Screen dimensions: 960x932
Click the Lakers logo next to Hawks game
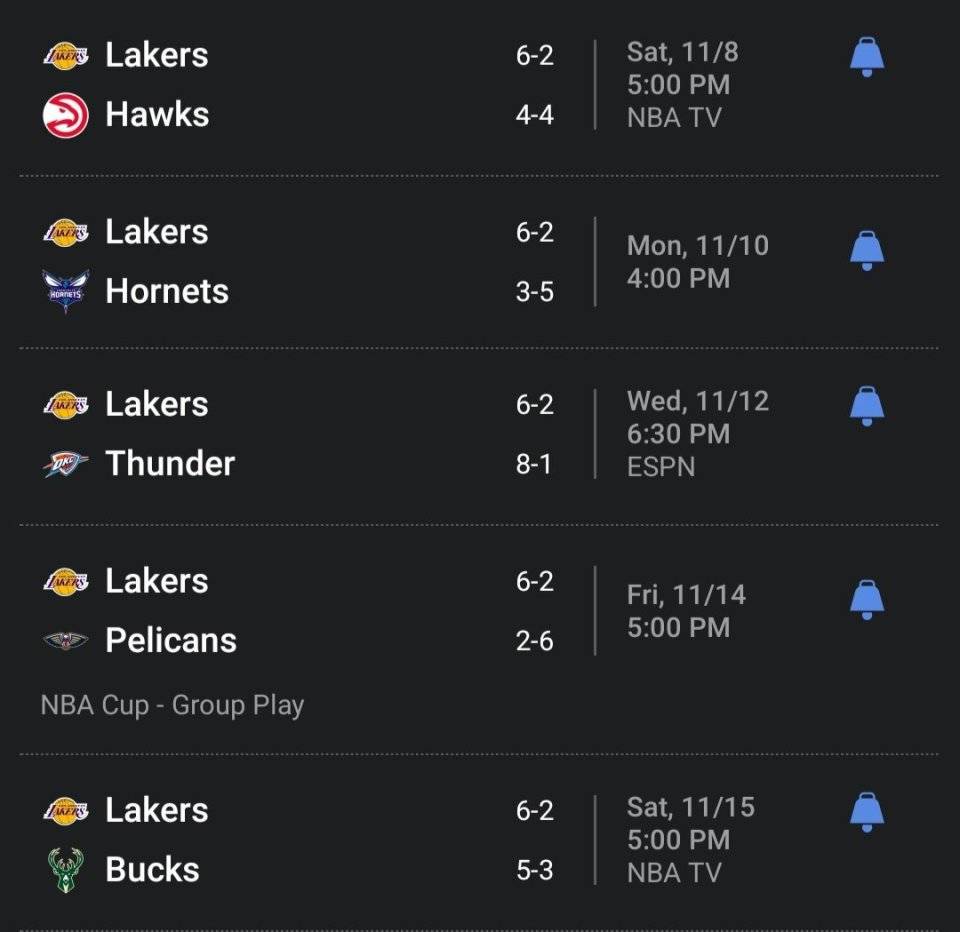click(x=67, y=56)
